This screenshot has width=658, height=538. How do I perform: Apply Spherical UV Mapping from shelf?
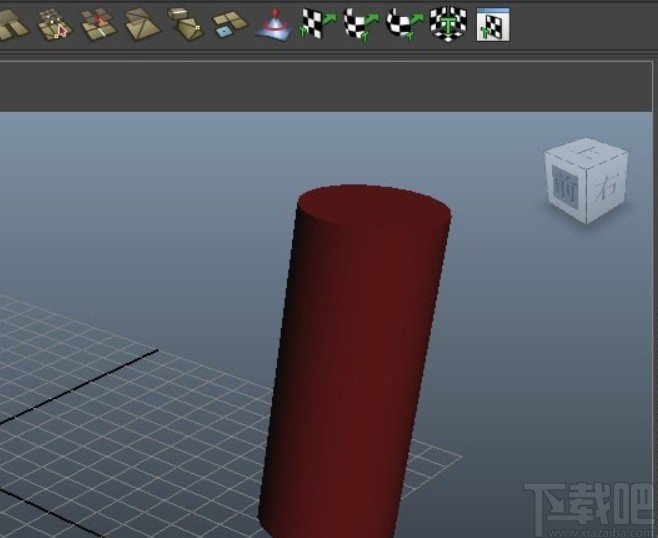pyautogui.click(x=405, y=25)
